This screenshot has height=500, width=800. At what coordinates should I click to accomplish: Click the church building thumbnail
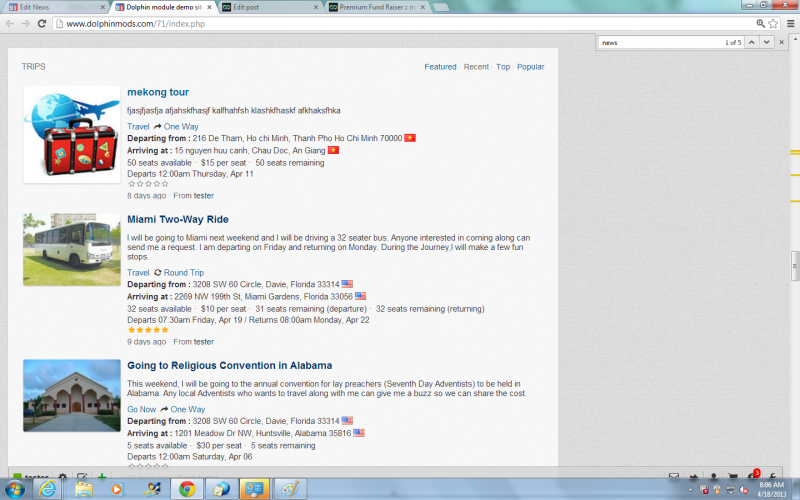tap(72, 395)
